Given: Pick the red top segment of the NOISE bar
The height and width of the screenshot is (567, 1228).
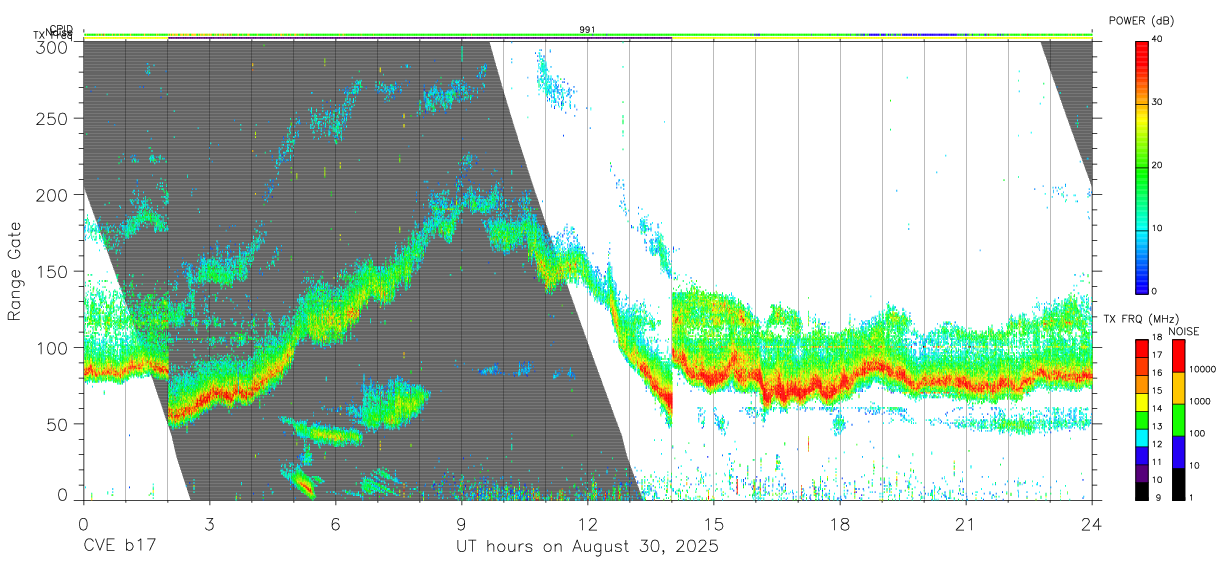Looking at the screenshot, I should [x=1179, y=356].
